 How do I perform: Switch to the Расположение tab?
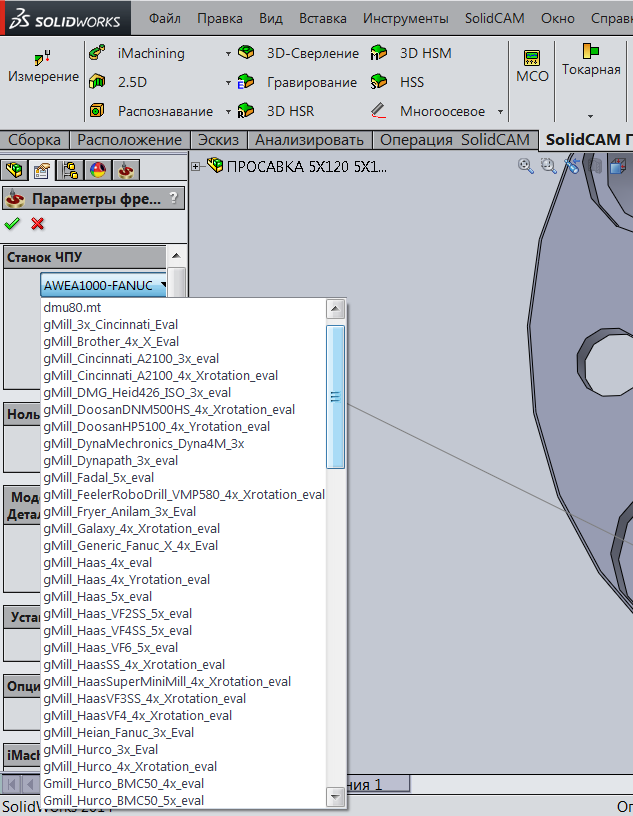tap(129, 140)
